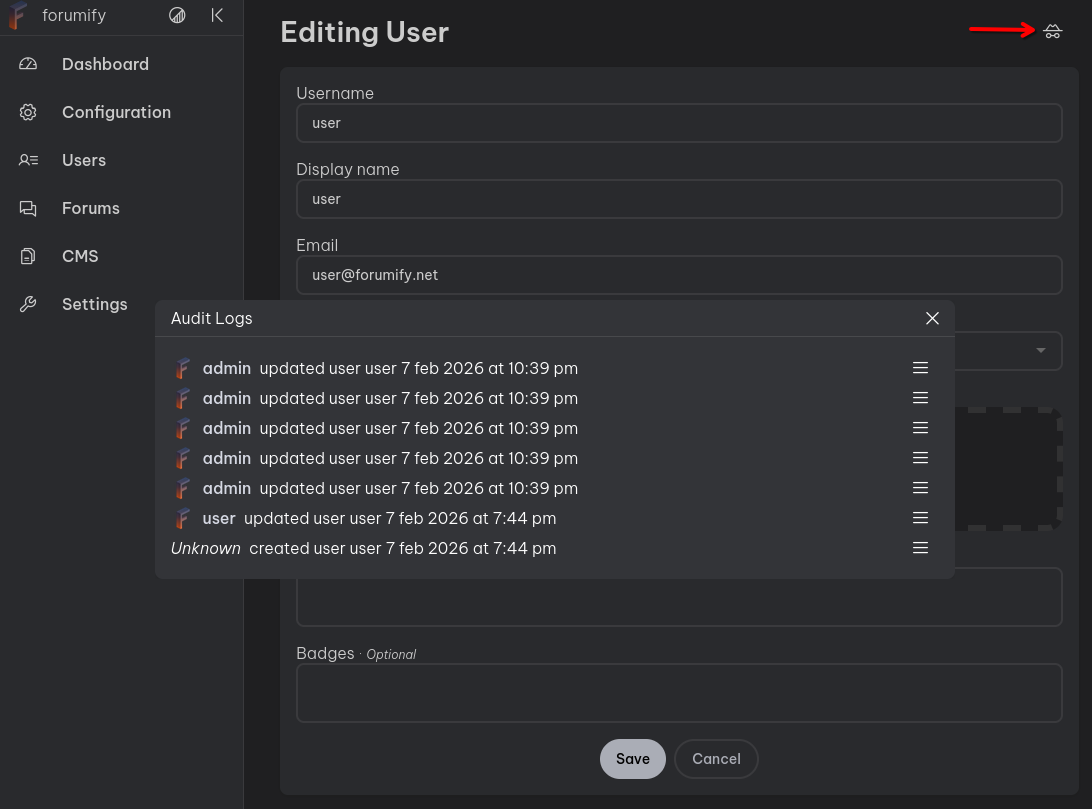This screenshot has width=1092, height=809.
Task: Open details menu for first admin log
Action: pyautogui.click(x=920, y=368)
